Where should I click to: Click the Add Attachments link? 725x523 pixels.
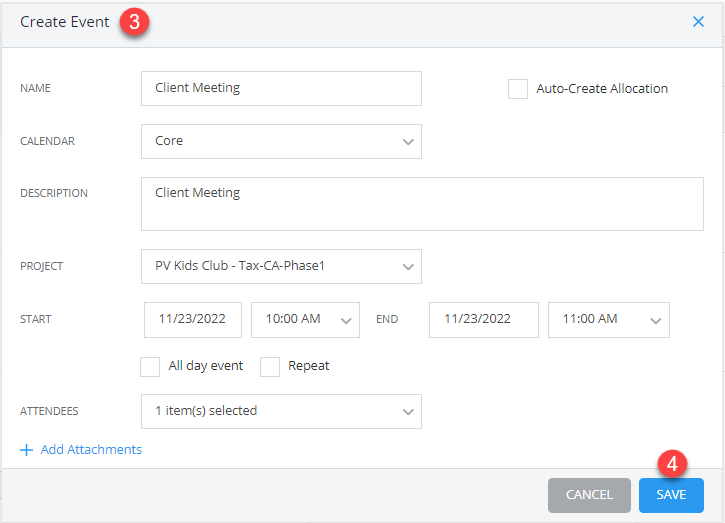coord(91,449)
